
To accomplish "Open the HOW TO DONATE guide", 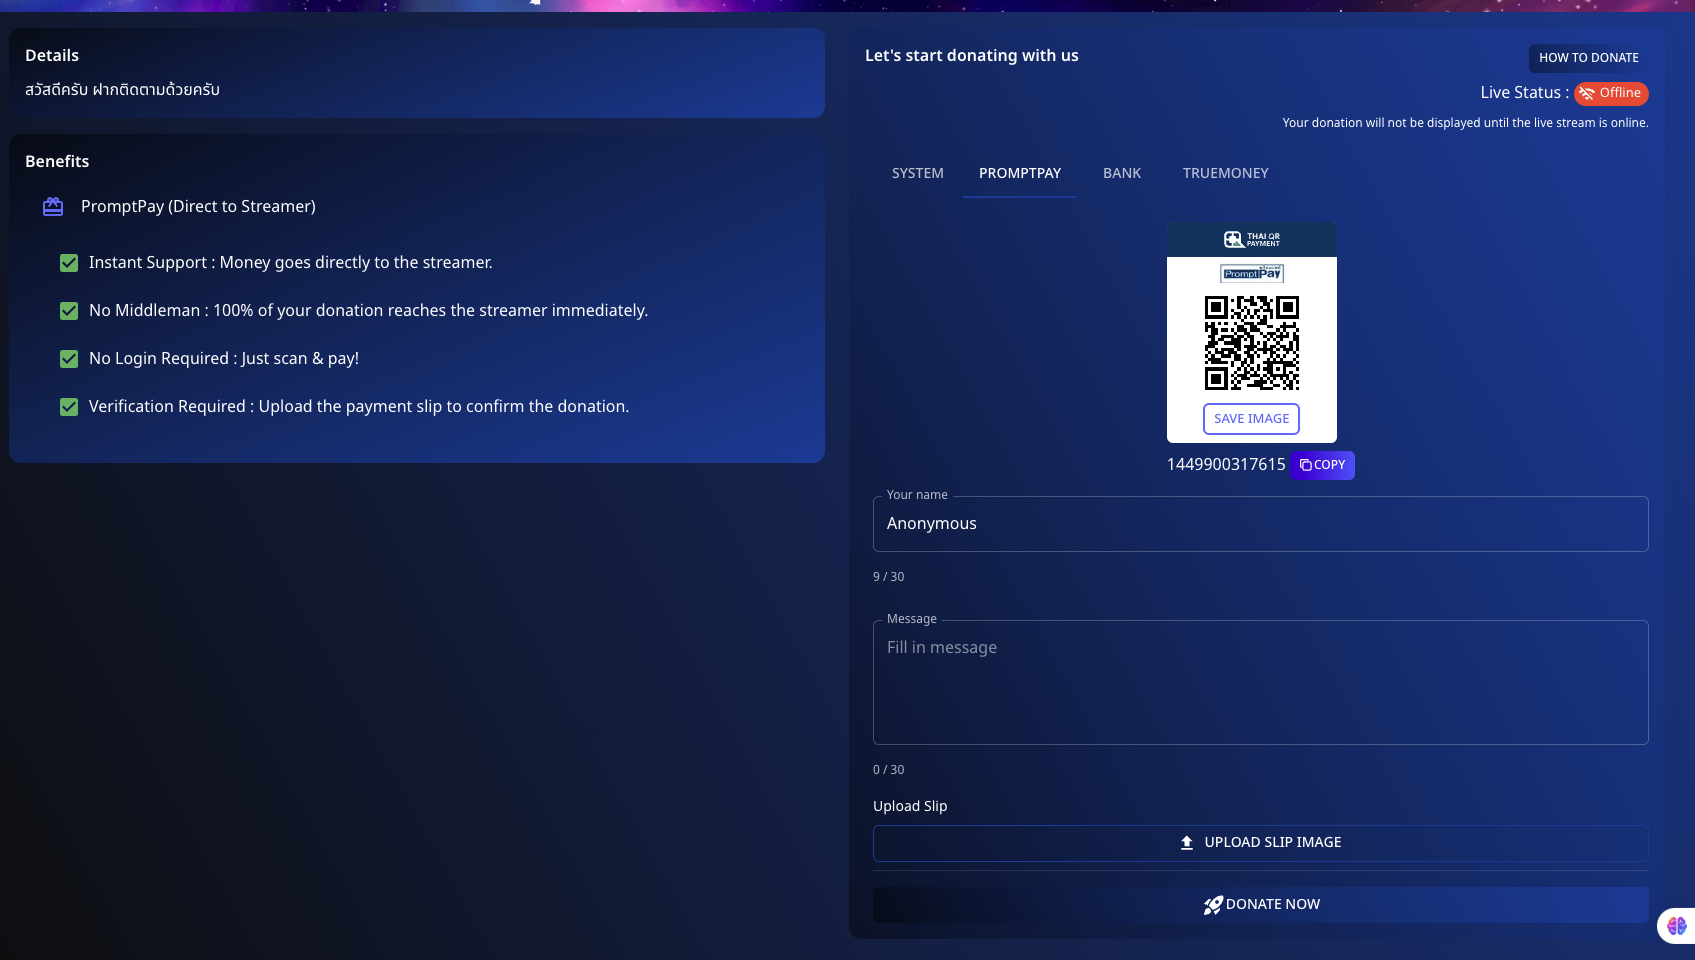I will point(1589,58).
